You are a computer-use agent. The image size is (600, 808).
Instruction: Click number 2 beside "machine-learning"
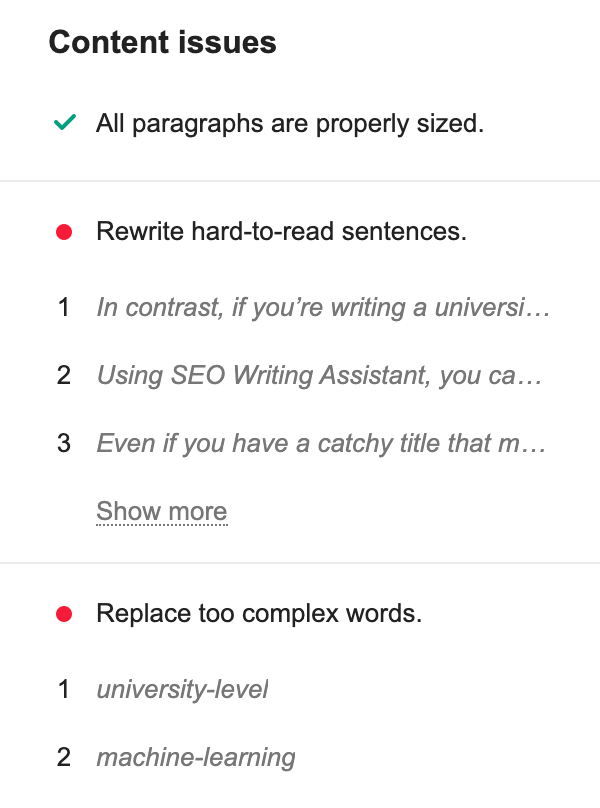[64, 757]
